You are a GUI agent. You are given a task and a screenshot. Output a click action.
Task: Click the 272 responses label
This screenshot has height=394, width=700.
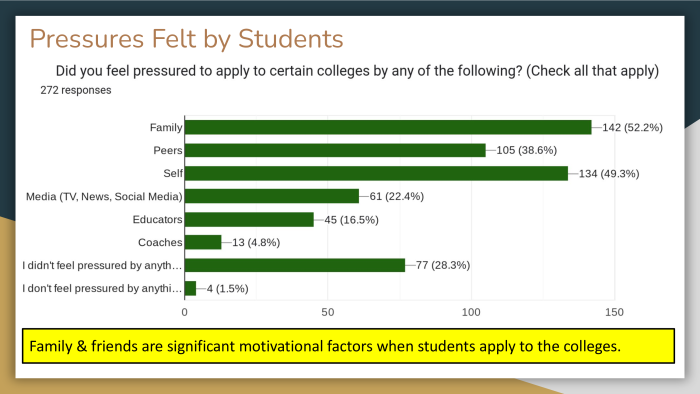pos(76,90)
